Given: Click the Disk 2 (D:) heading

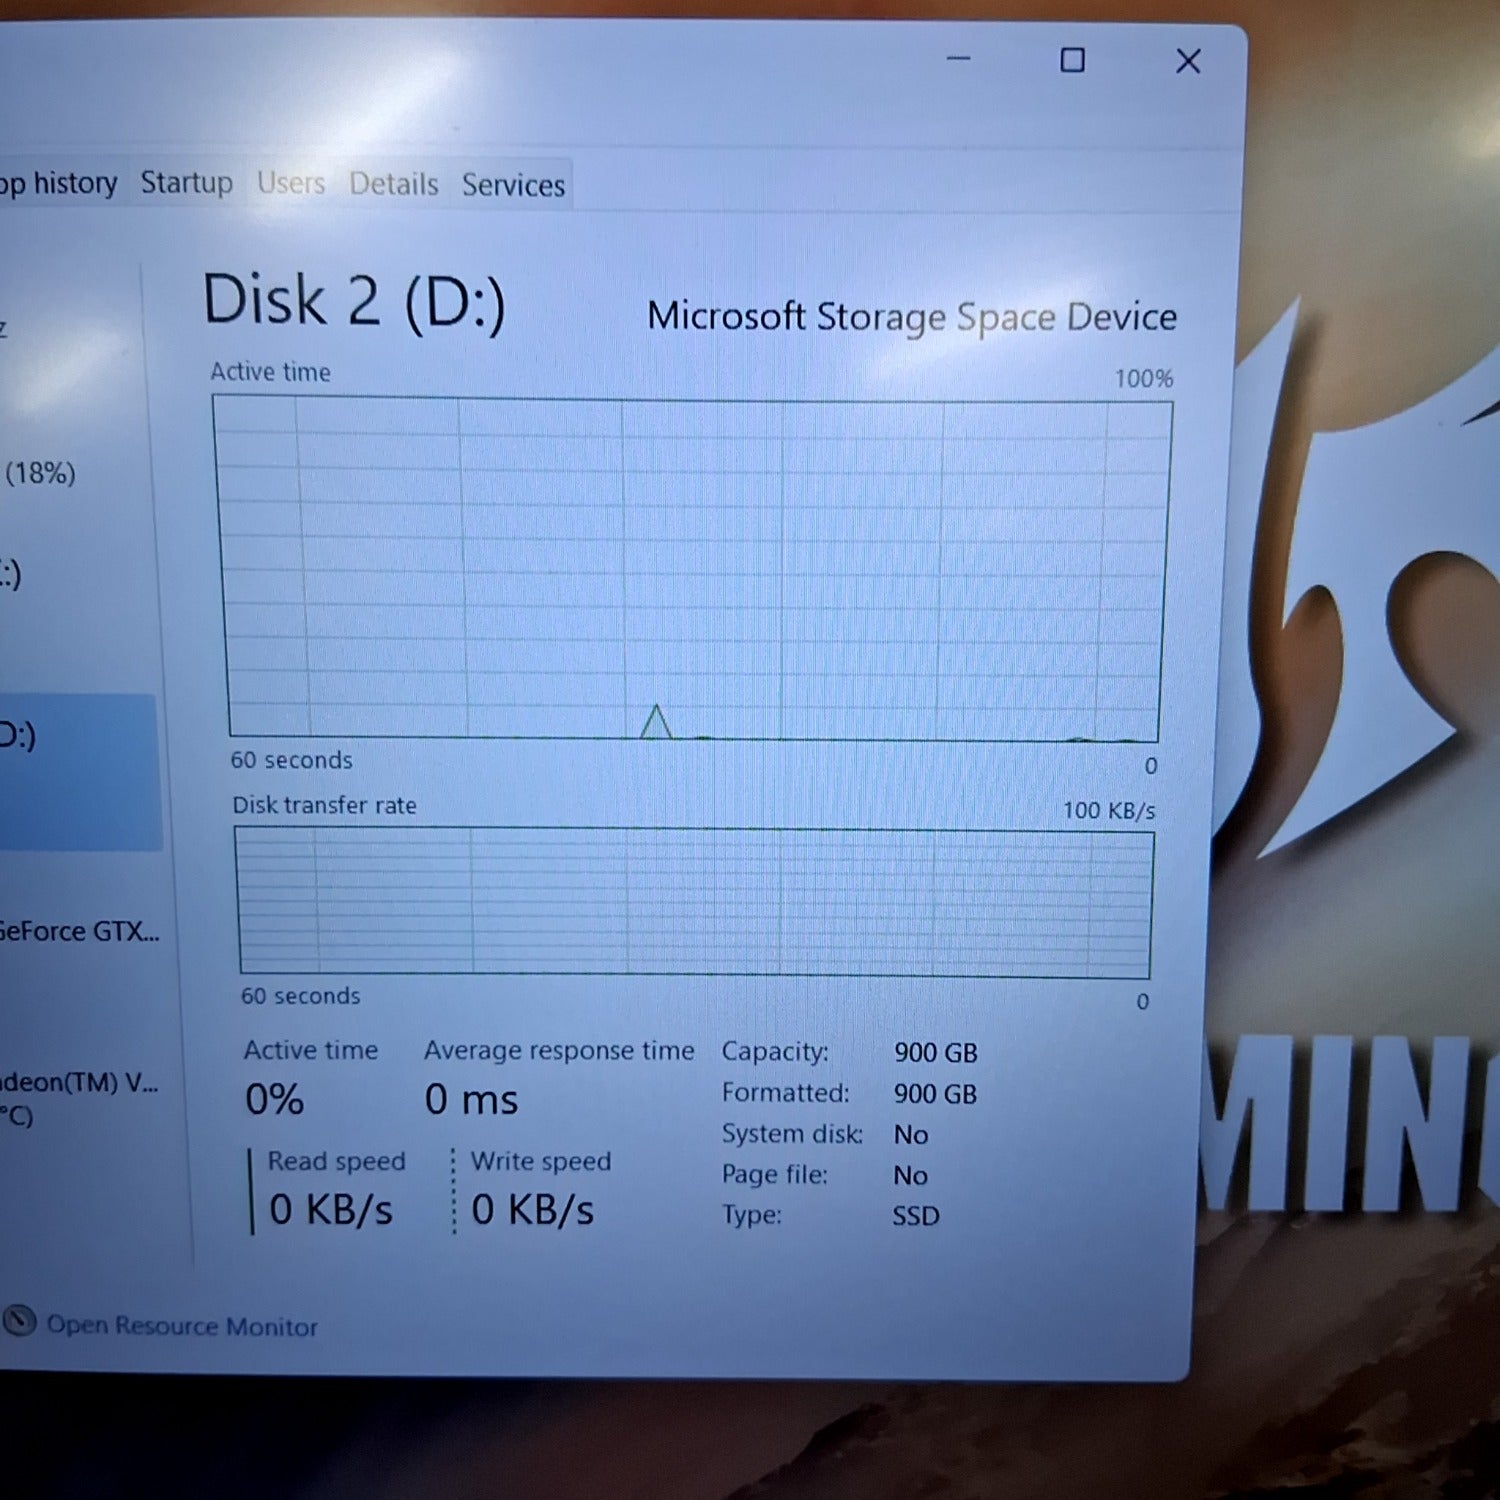Looking at the screenshot, I should (x=354, y=300).
